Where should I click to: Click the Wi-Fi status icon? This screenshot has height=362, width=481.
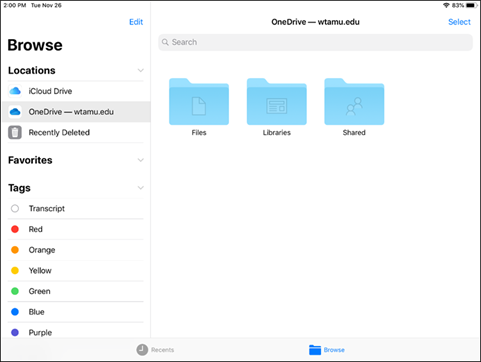click(x=446, y=5)
